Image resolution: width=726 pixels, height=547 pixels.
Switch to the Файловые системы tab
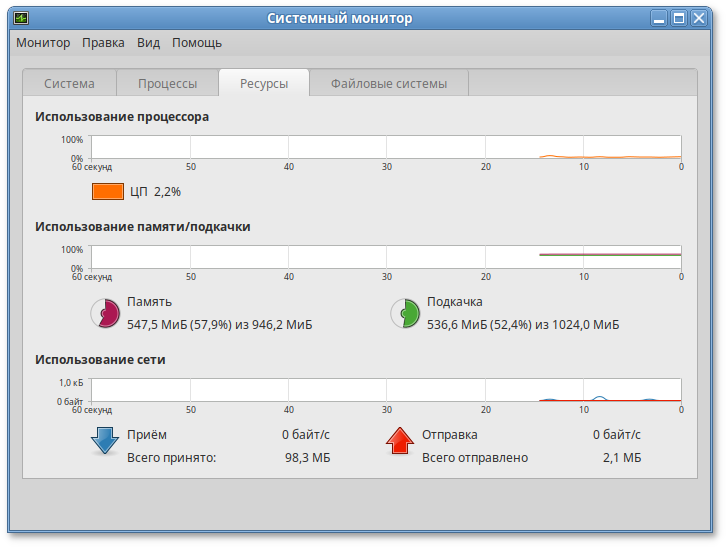click(x=388, y=84)
